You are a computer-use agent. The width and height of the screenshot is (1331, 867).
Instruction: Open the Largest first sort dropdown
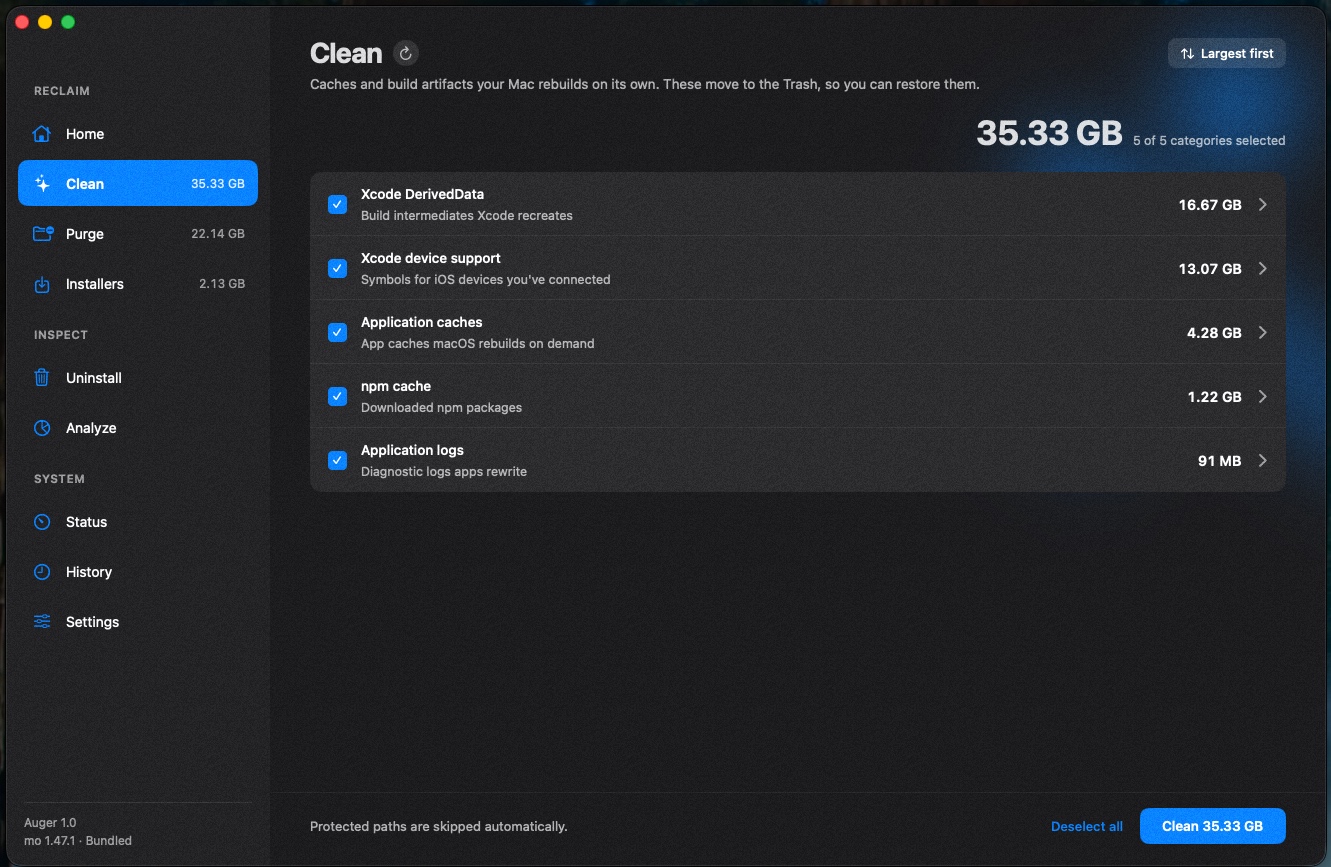point(1227,54)
